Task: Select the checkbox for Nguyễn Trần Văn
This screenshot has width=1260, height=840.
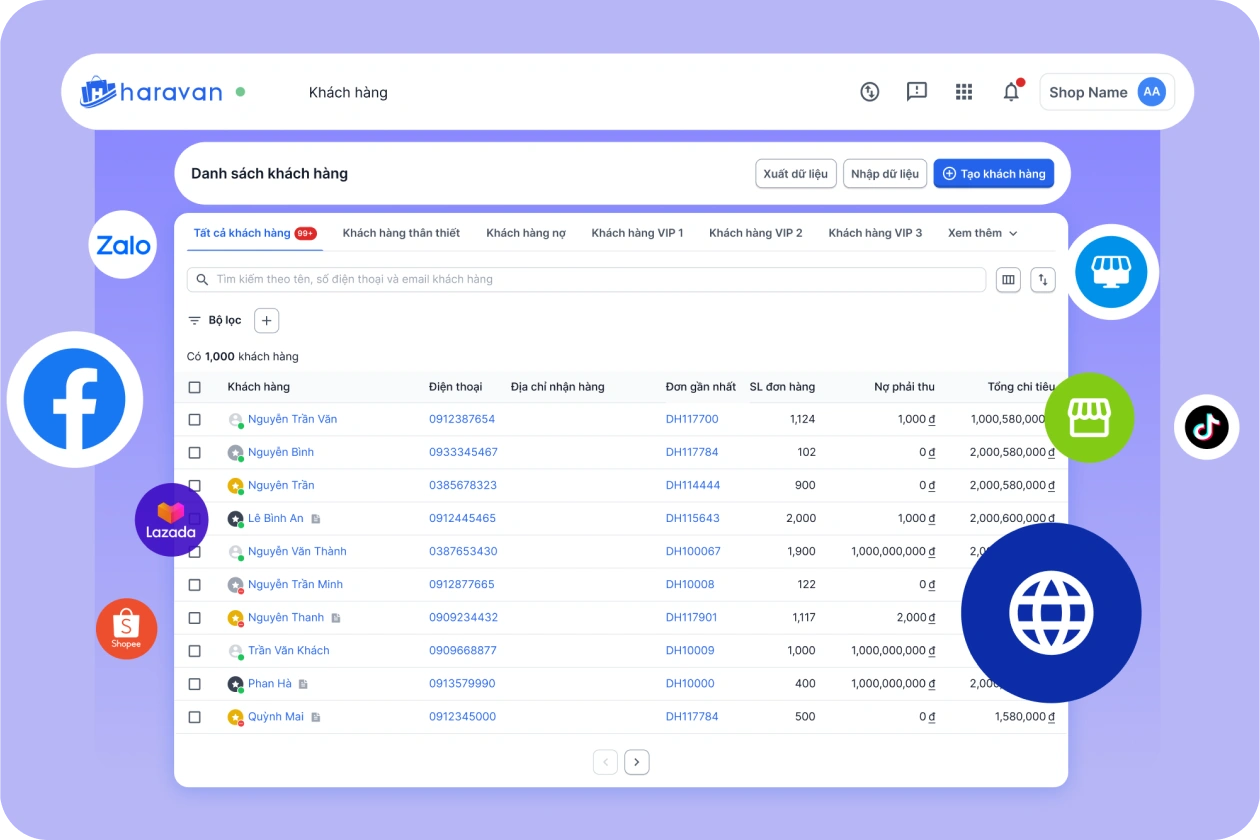Action: click(x=195, y=420)
